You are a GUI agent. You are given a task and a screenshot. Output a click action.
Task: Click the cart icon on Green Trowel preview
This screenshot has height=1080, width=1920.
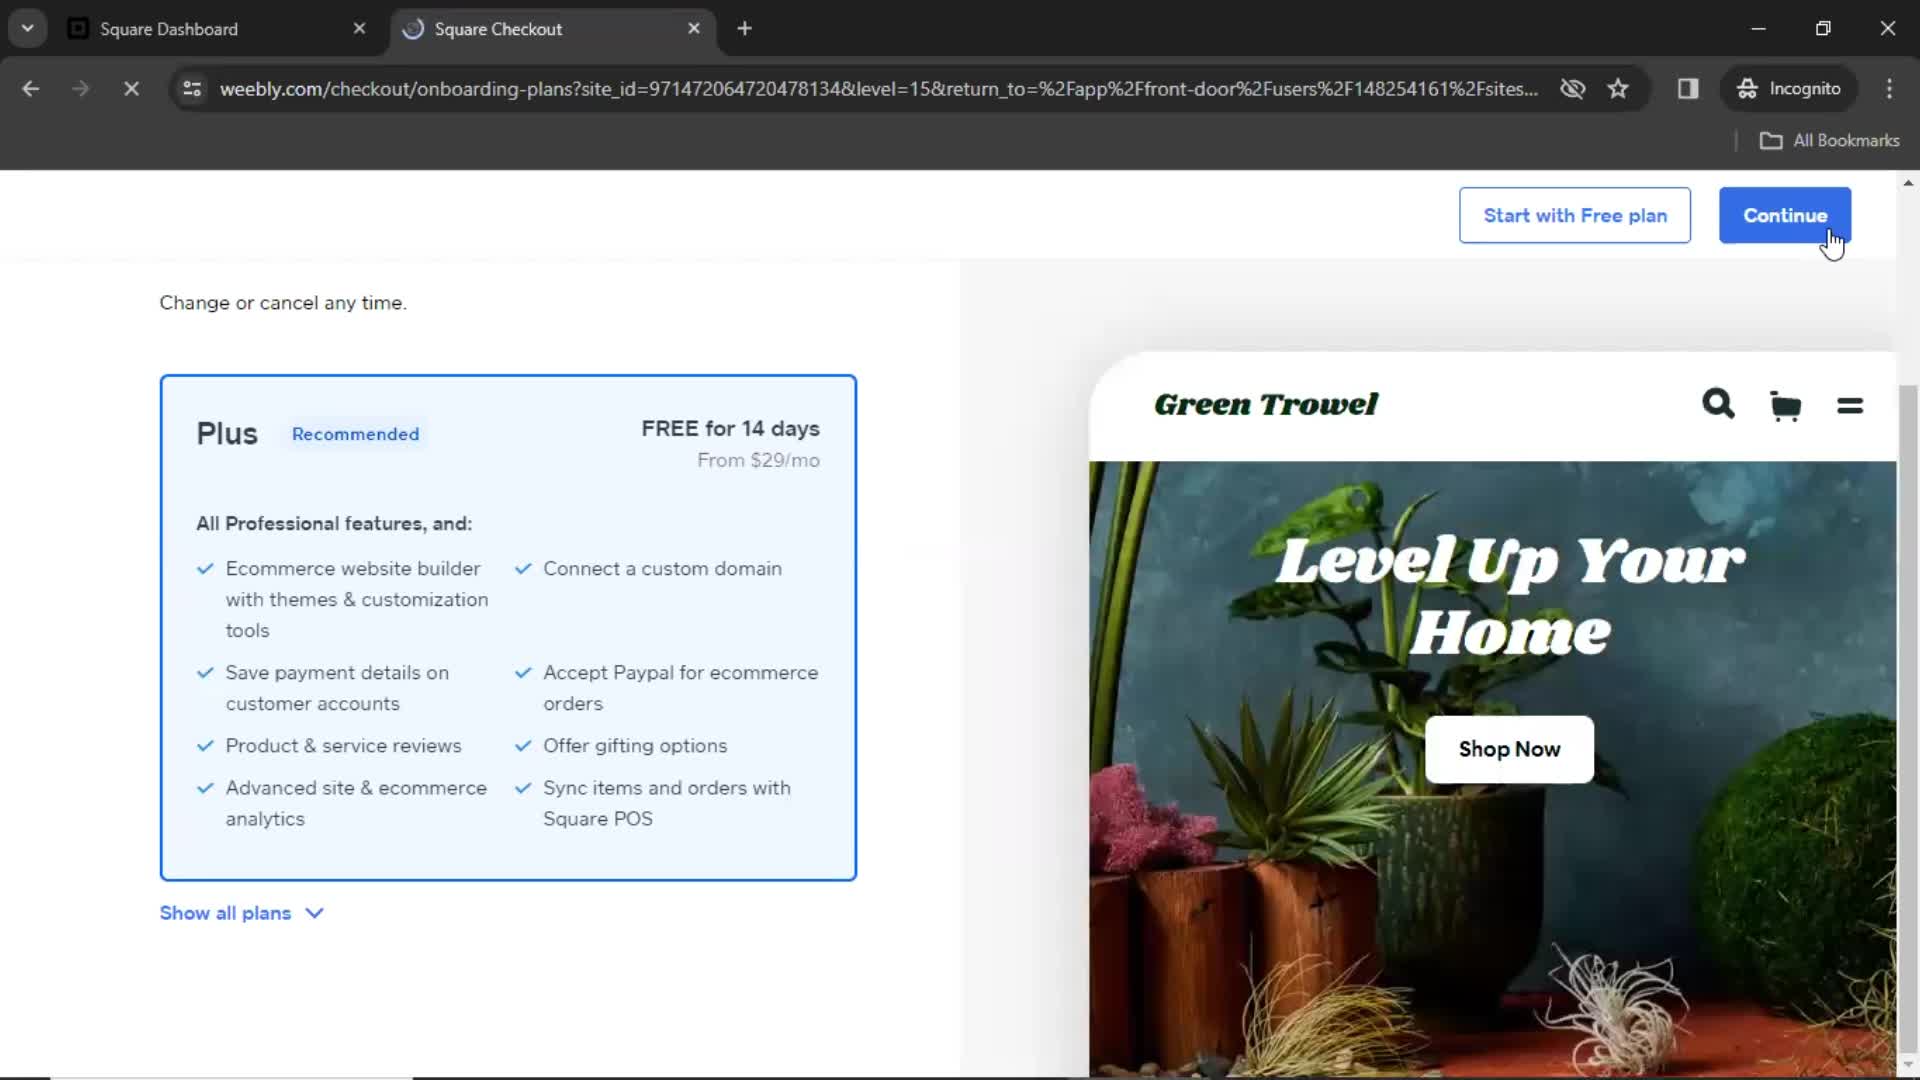[1783, 405]
